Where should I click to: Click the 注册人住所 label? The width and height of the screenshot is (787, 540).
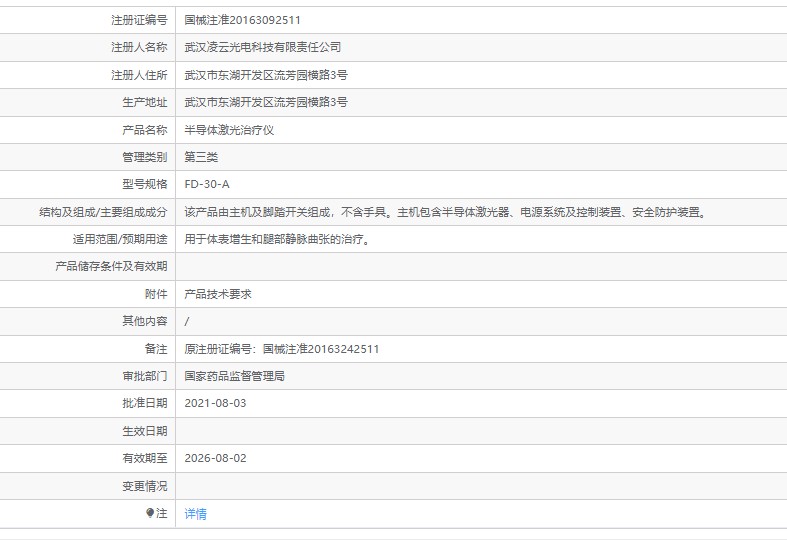tap(139, 75)
